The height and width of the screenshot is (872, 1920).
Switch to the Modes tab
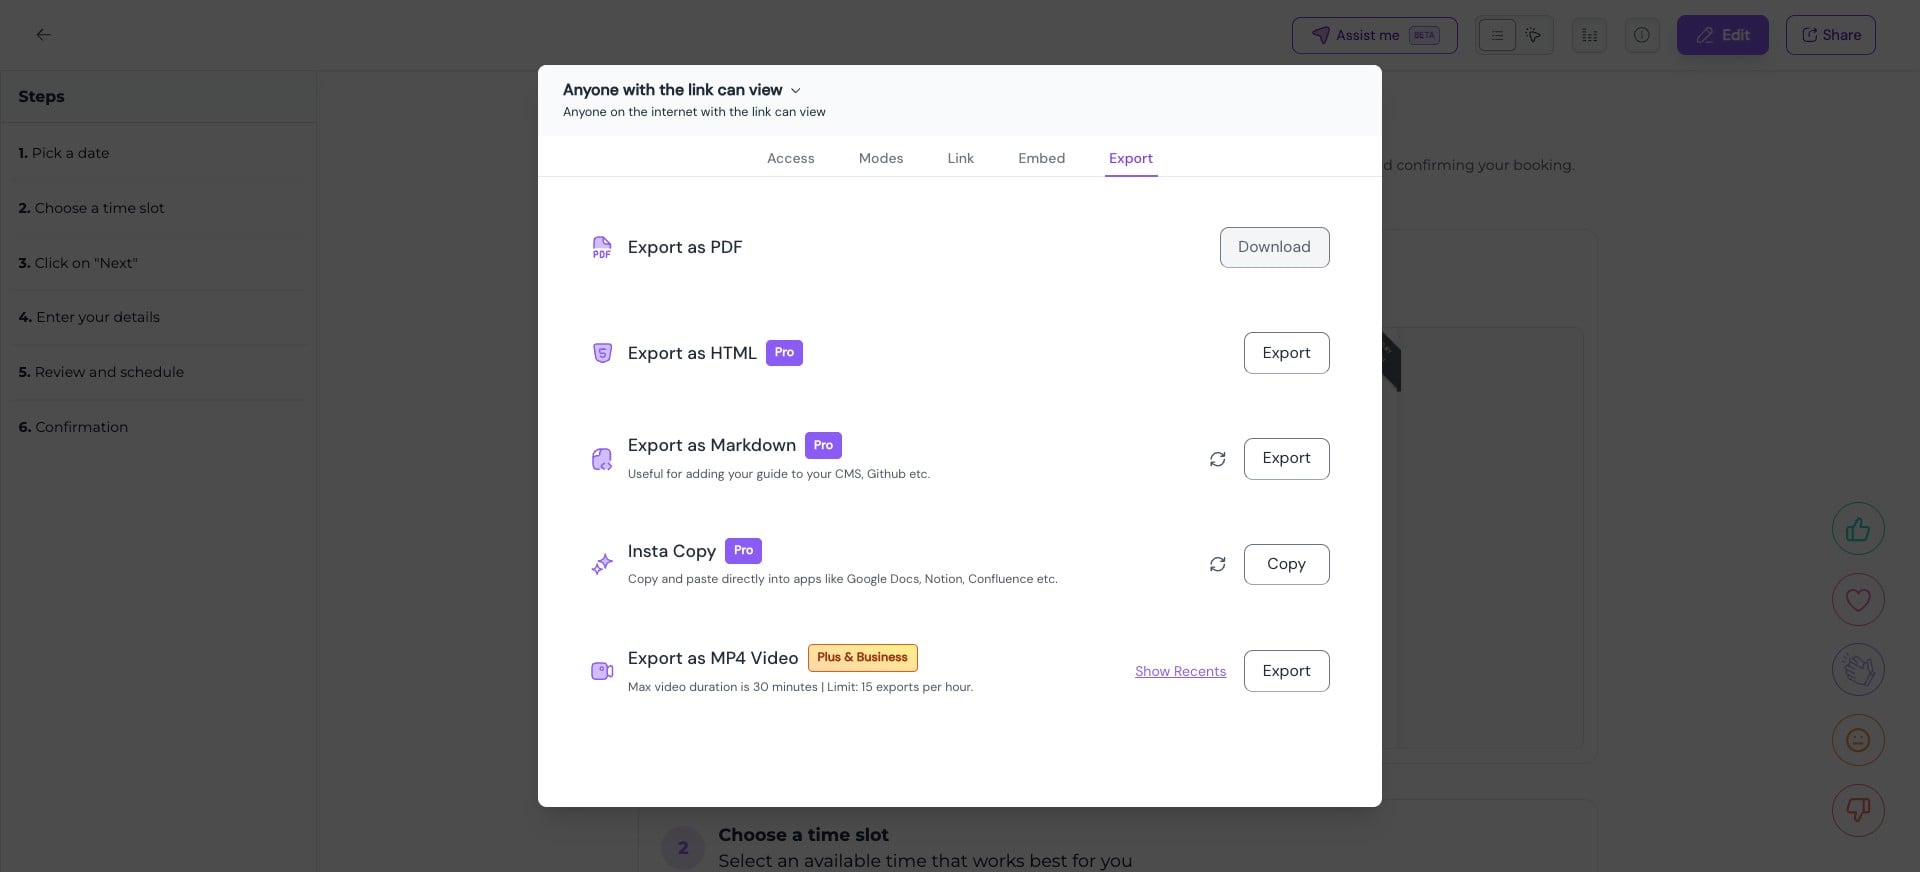tap(880, 158)
